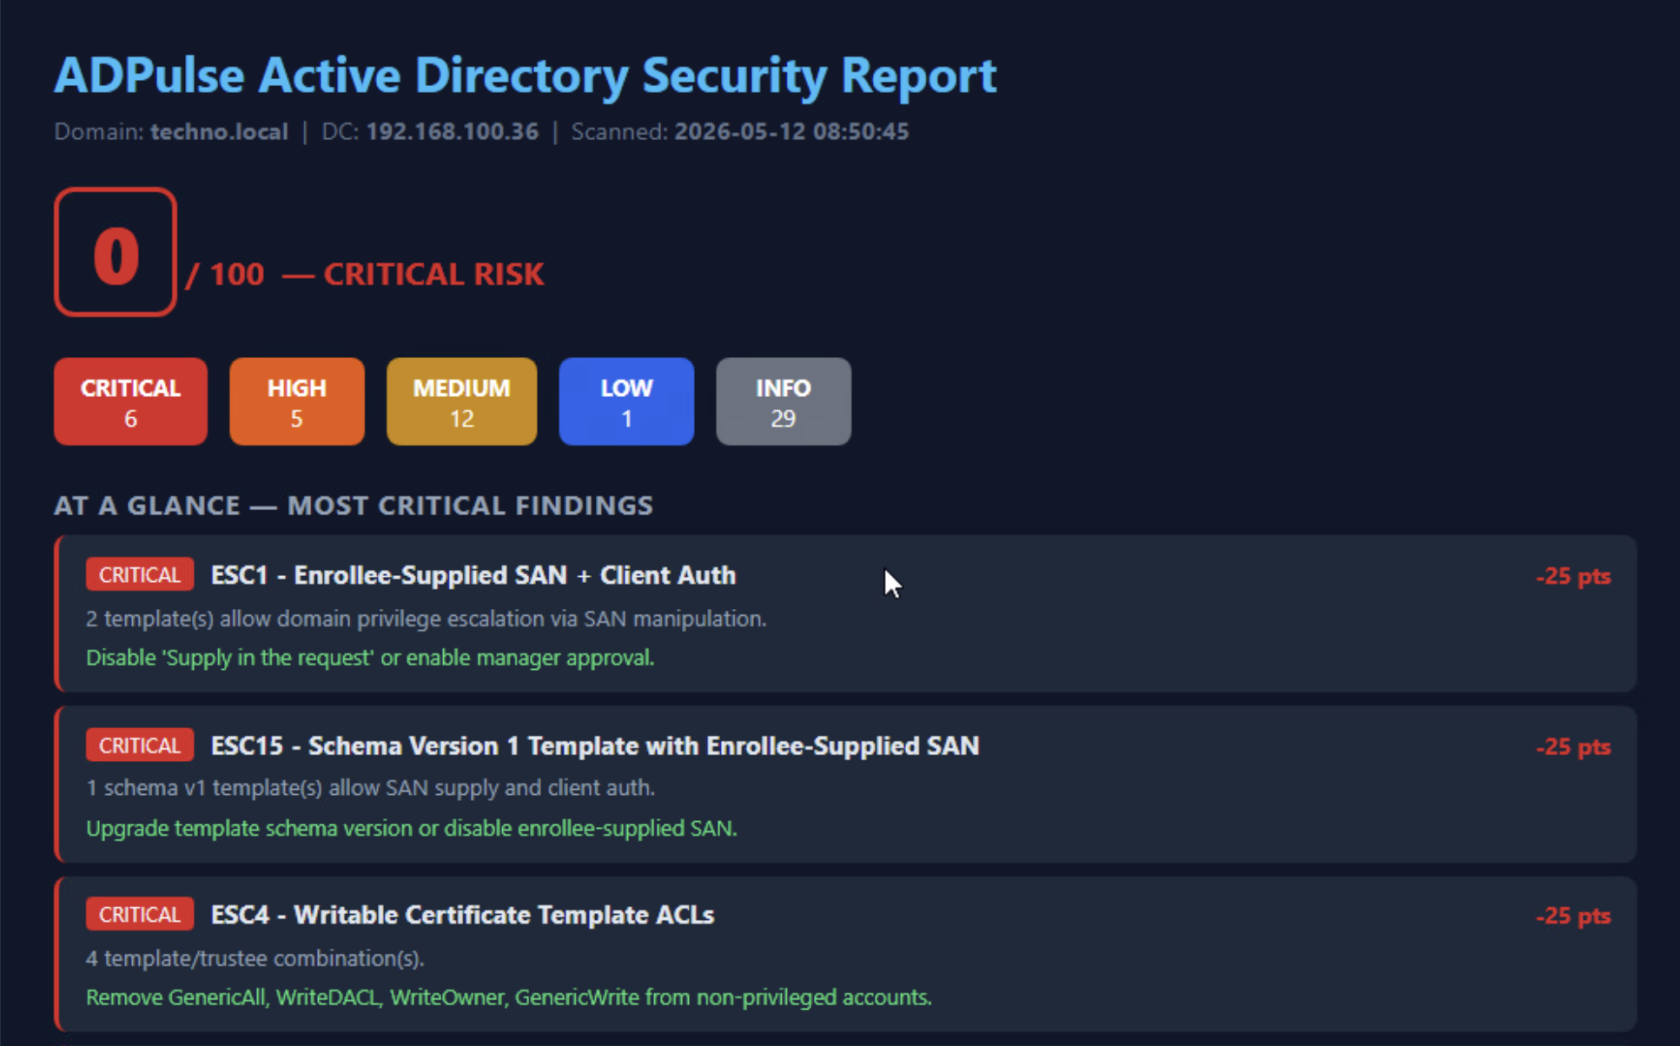Click the 'Upgrade template schema version' remediation text
The width and height of the screenshot is (1680, 1046).
(x=411, y=828)
